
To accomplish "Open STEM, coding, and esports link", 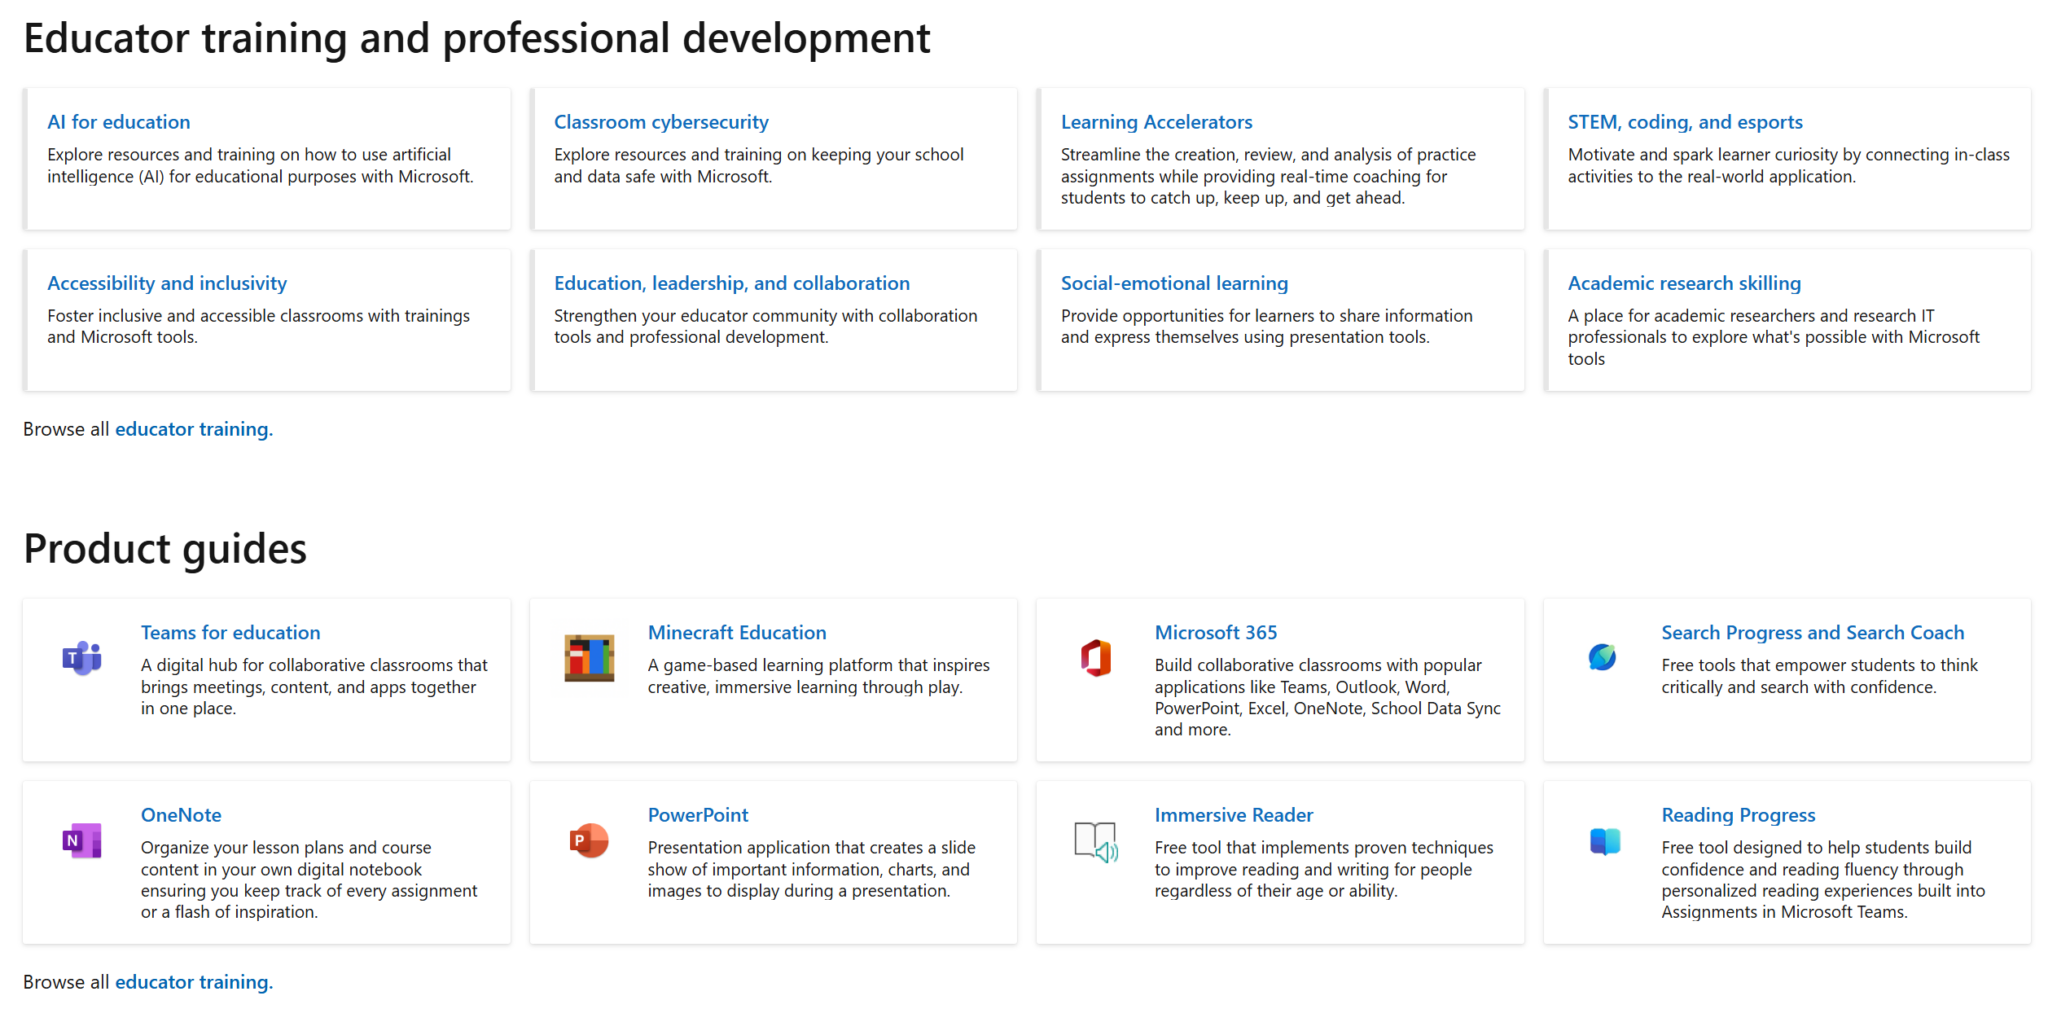I will point(1685,122).
